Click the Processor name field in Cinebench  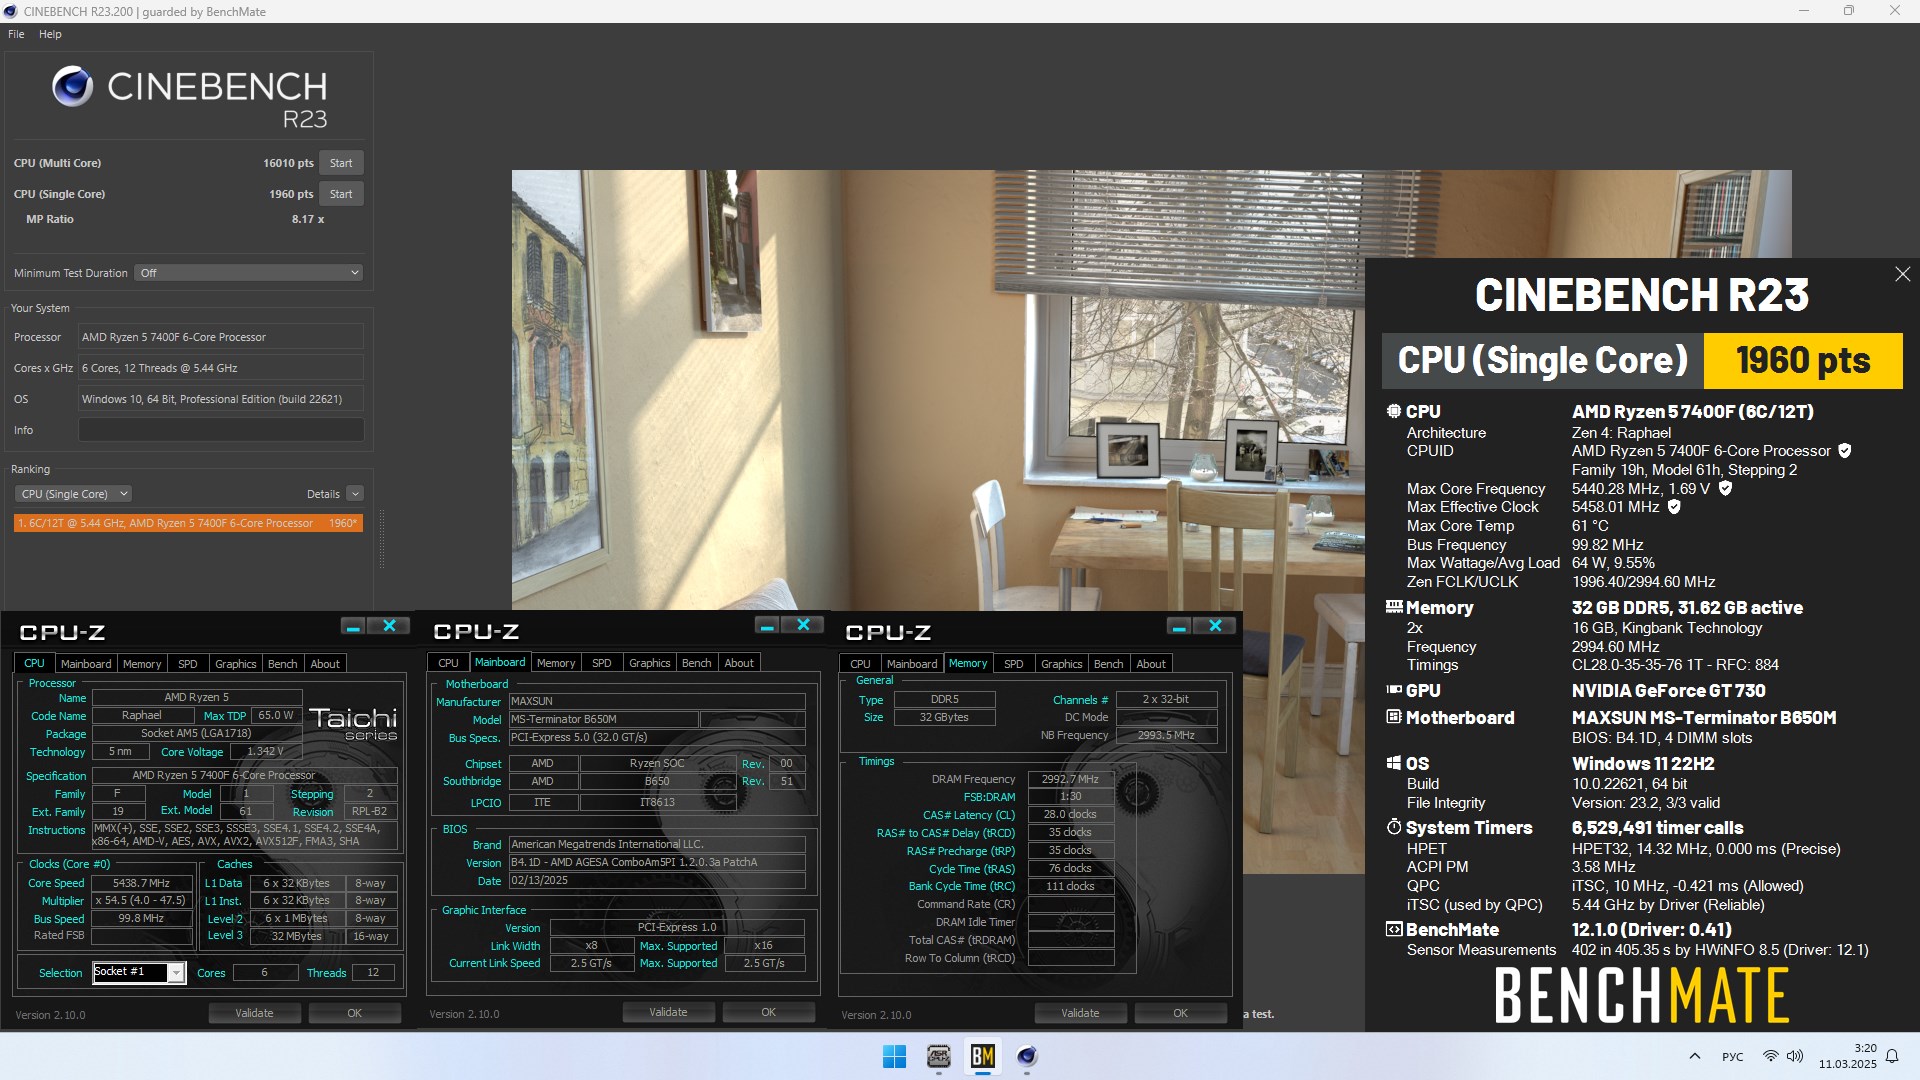[221, 337]
